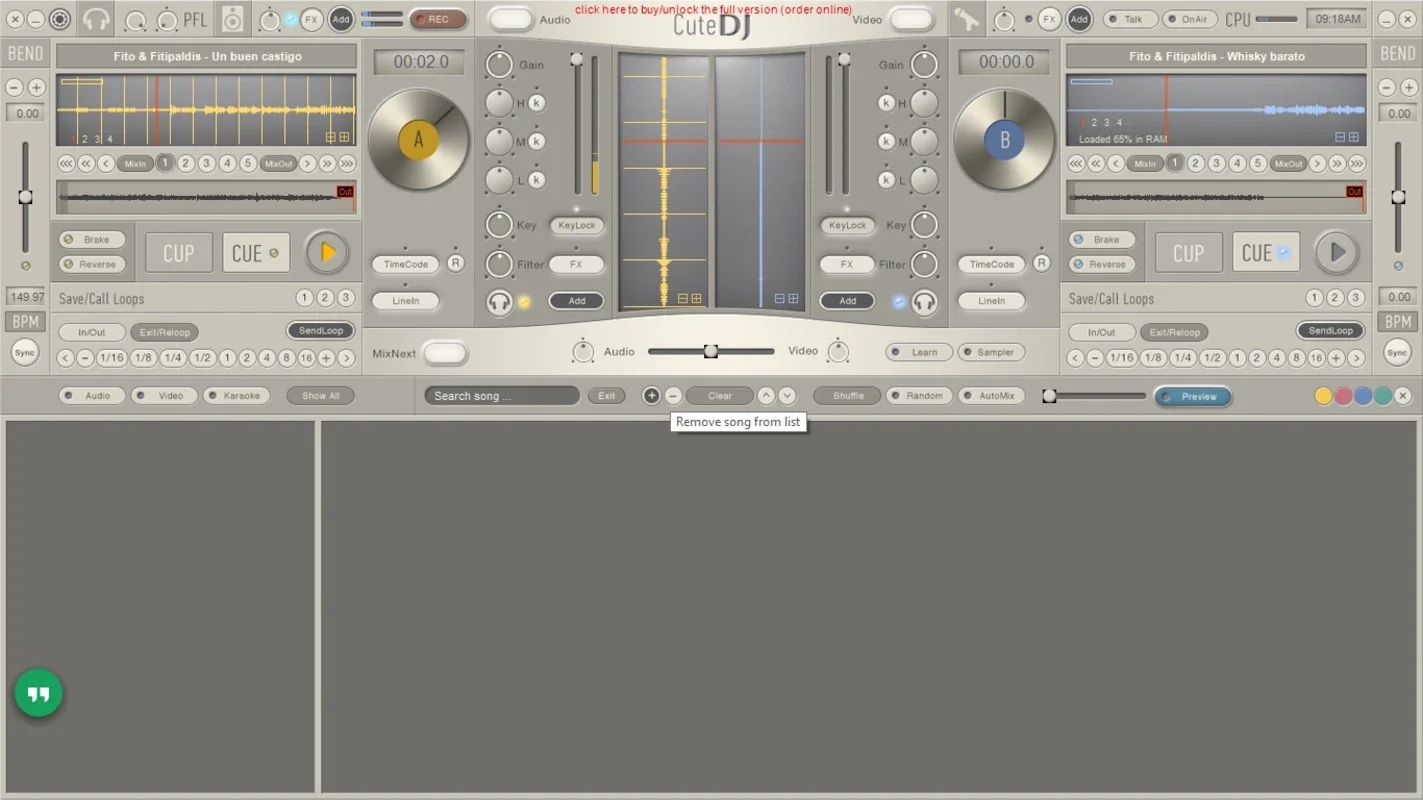Toggle the MixNext switch
Screen dimensions: 1423x800
point(445,353)
